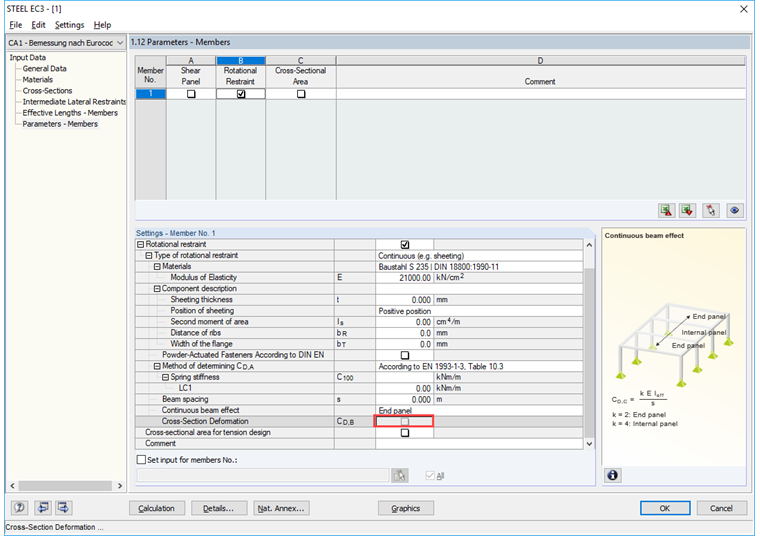Image resolution: width=760 pixels, height=536 pixels.
Task: Click the Modulus of Elasticity value field
Action: tap(404, 278)
